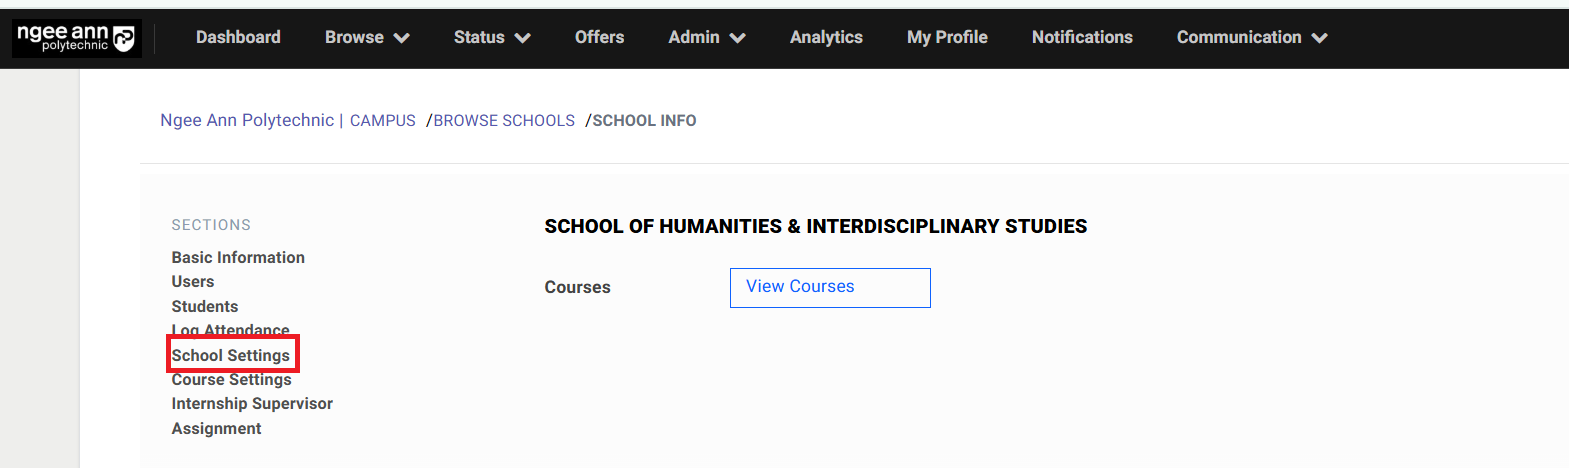The image size is (1569, 468).
Task: Open the Students section
Action: pyautogui.click(x=205, y=306)
